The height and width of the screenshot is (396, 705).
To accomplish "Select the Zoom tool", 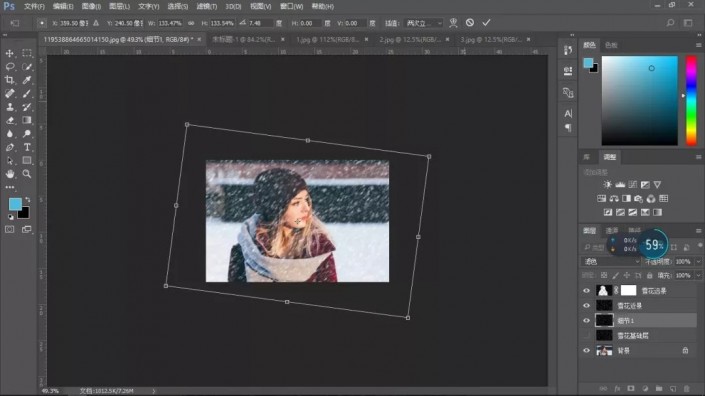I will 27,174.
